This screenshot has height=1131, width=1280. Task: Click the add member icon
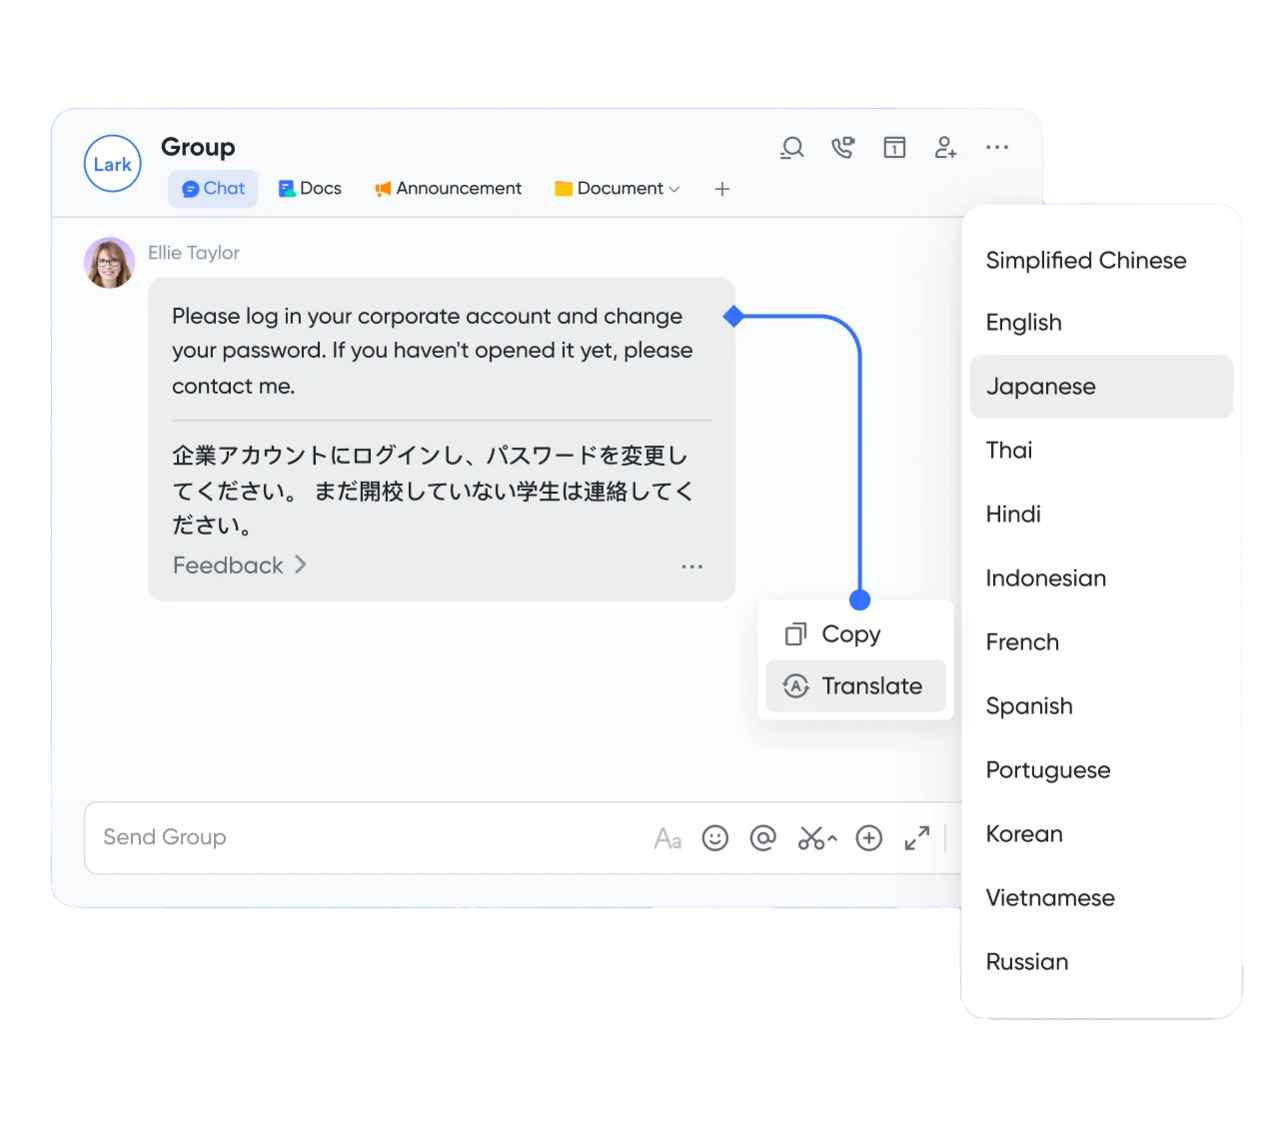(945, 148)
